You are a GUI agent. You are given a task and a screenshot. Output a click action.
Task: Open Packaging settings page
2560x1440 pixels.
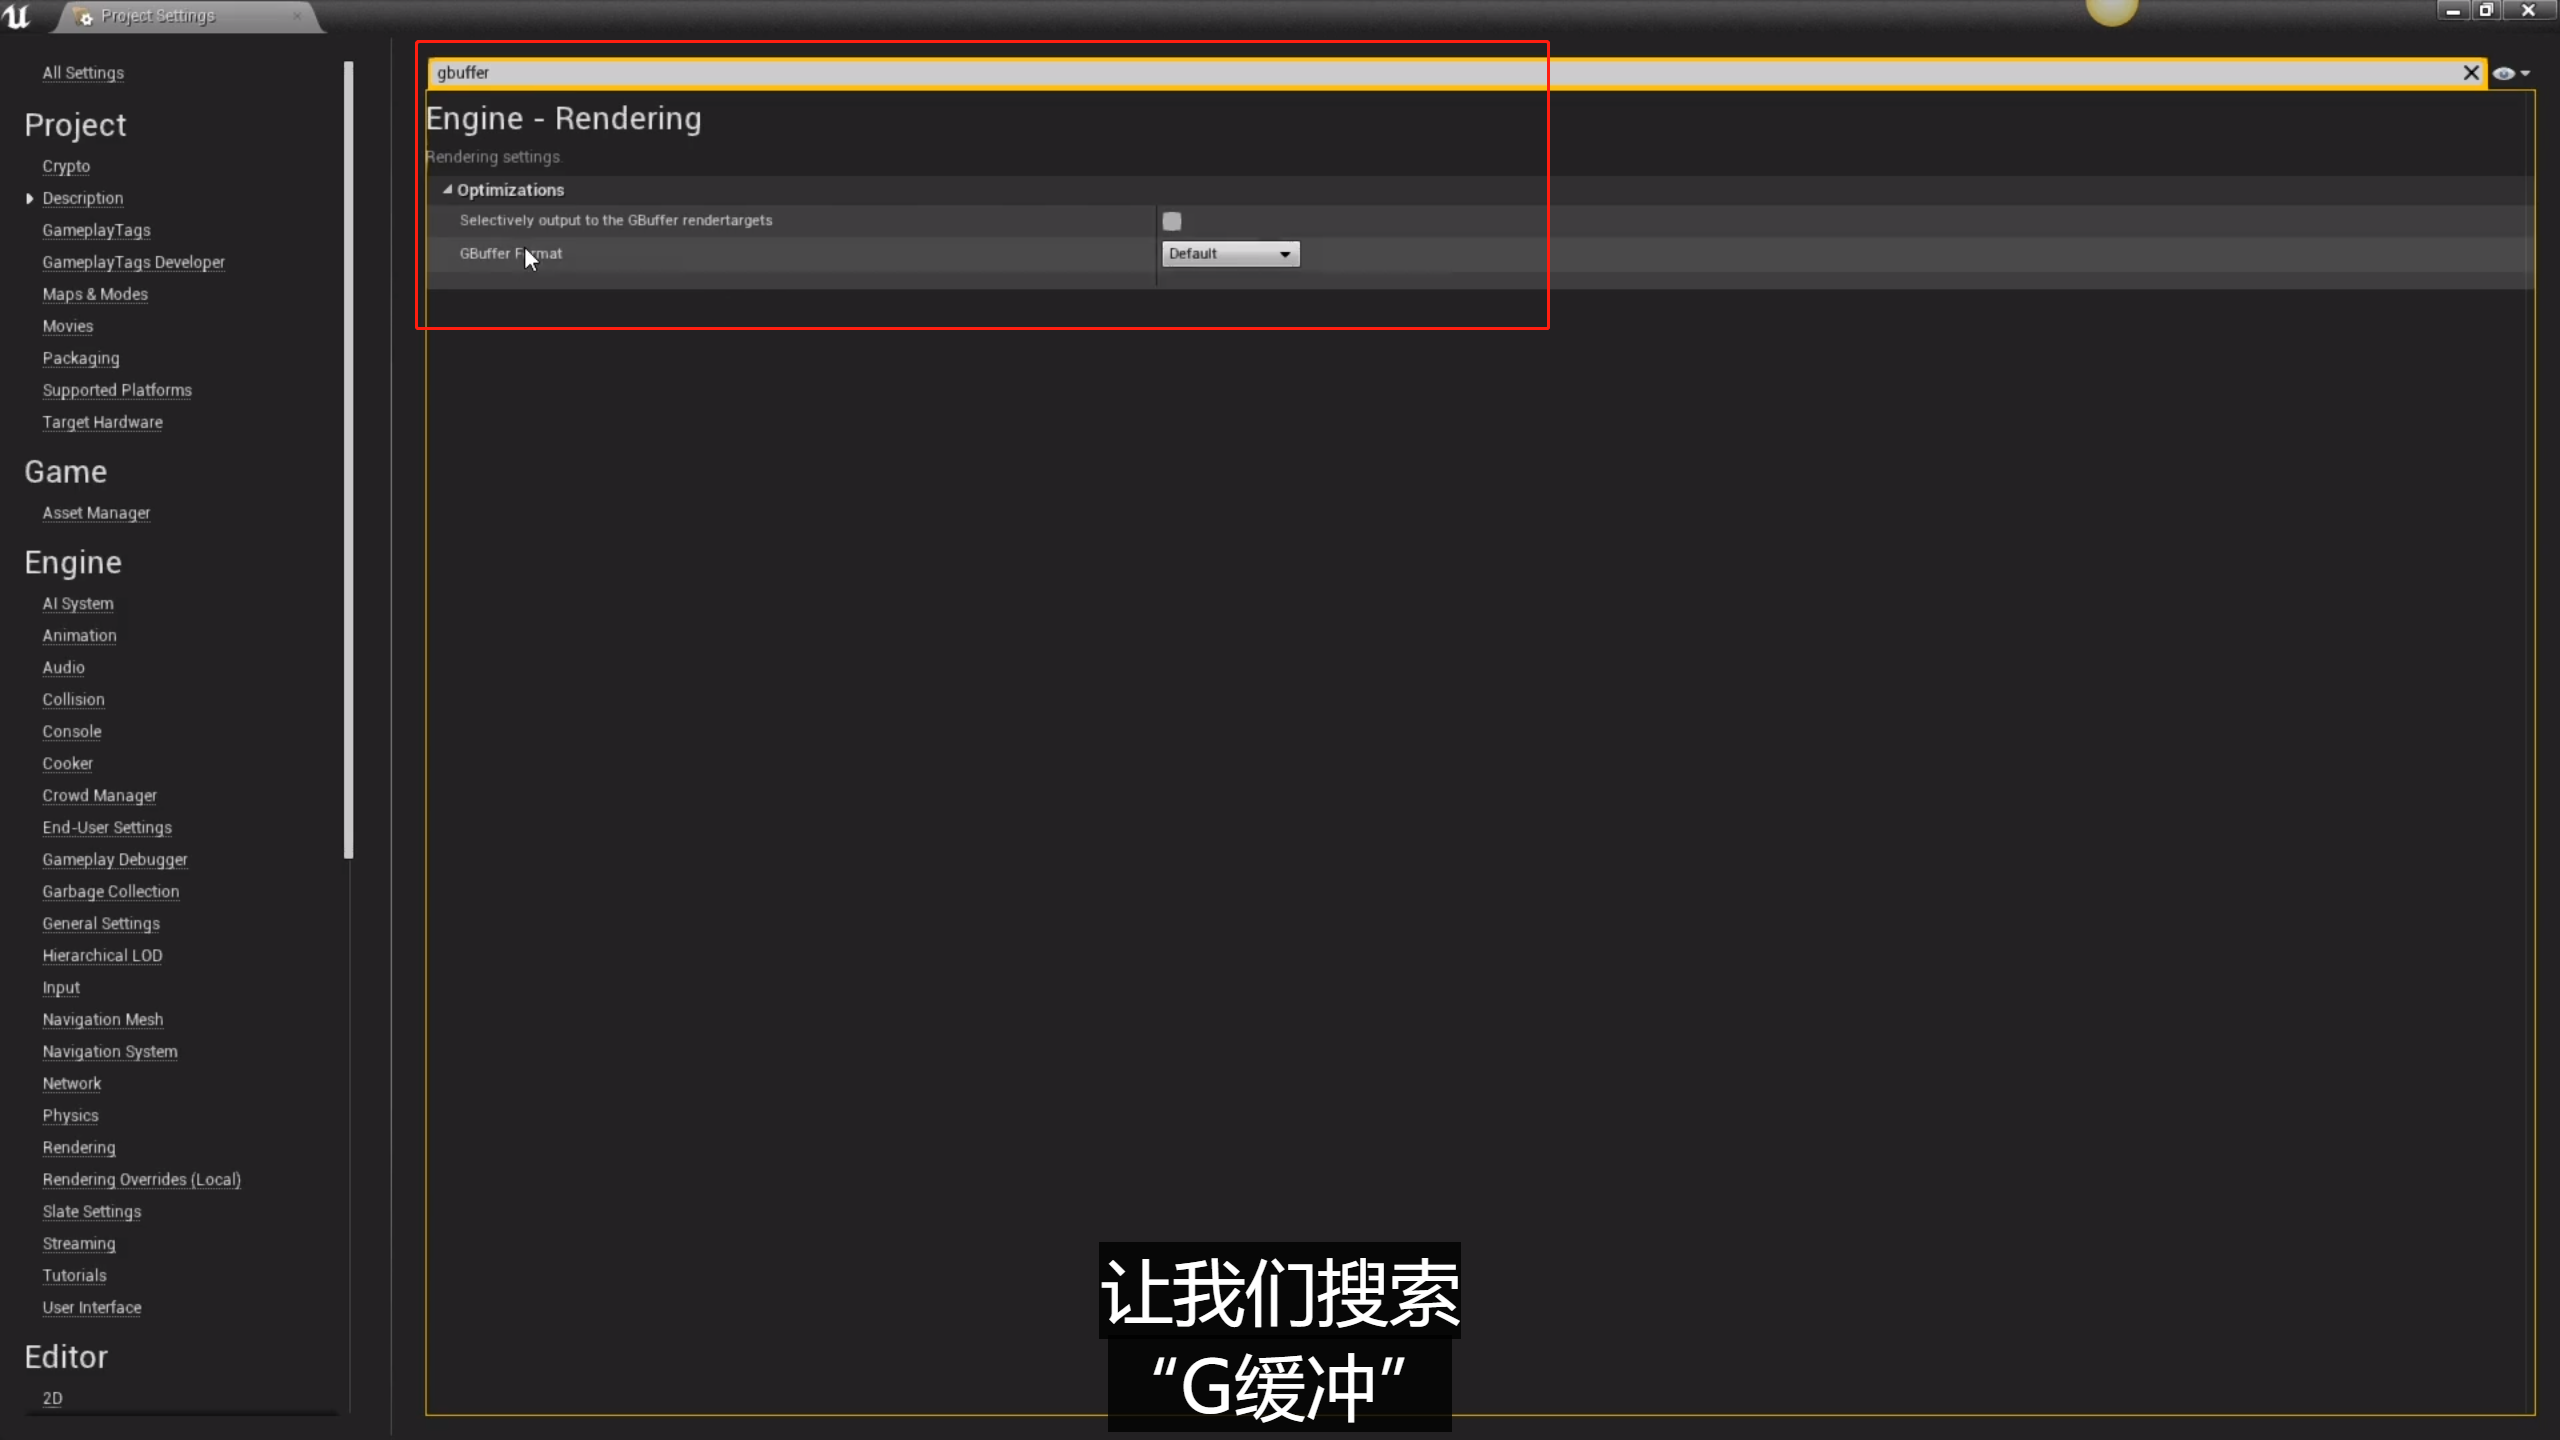[80, 358]
